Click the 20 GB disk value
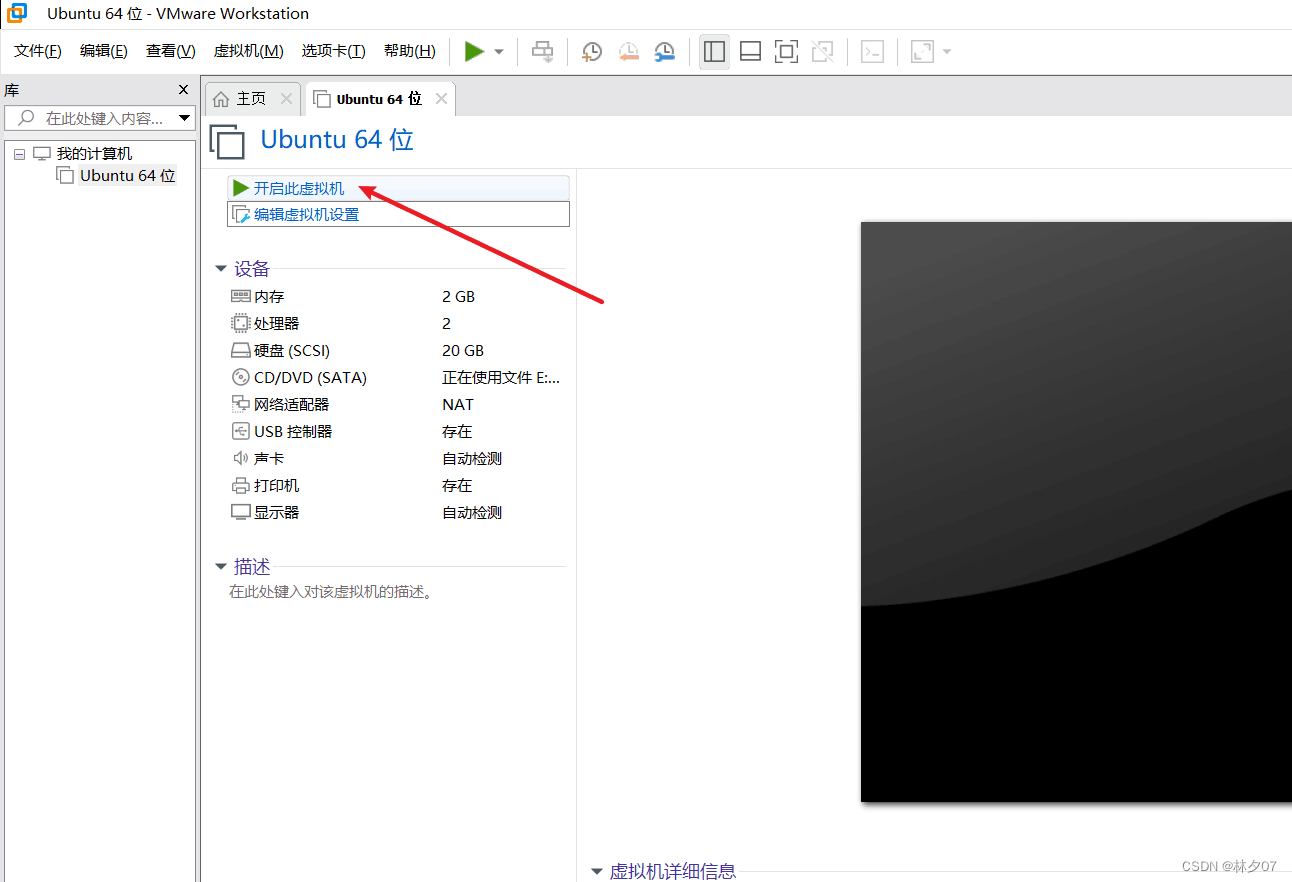The image size is (1292, 882). (x=463, y=351)
